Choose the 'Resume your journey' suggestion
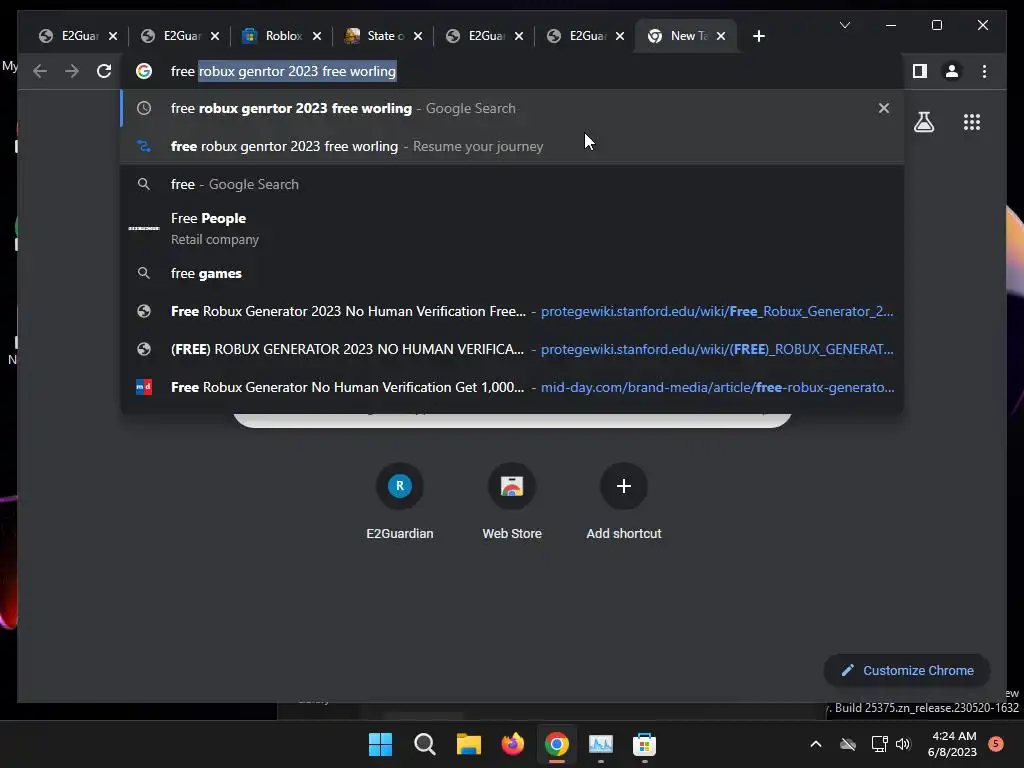 point(513,146)
